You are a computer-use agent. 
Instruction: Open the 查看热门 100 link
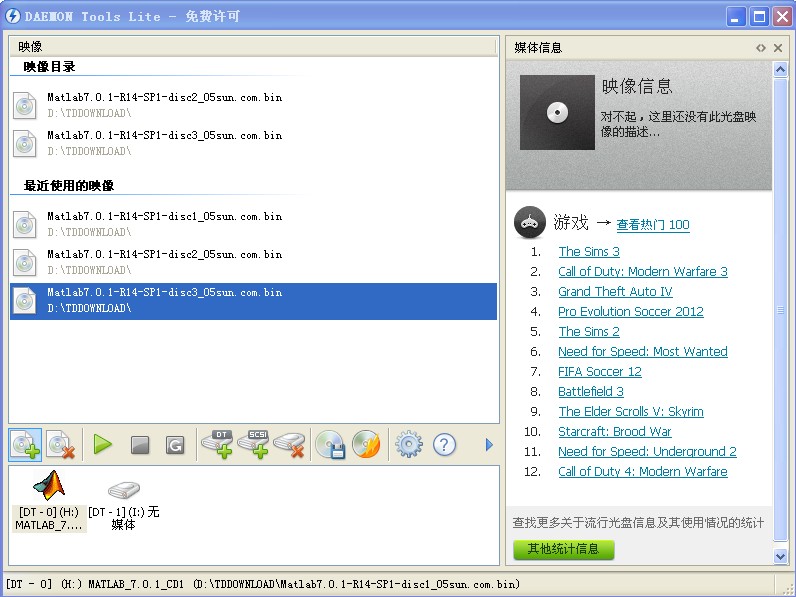(652, 225)
